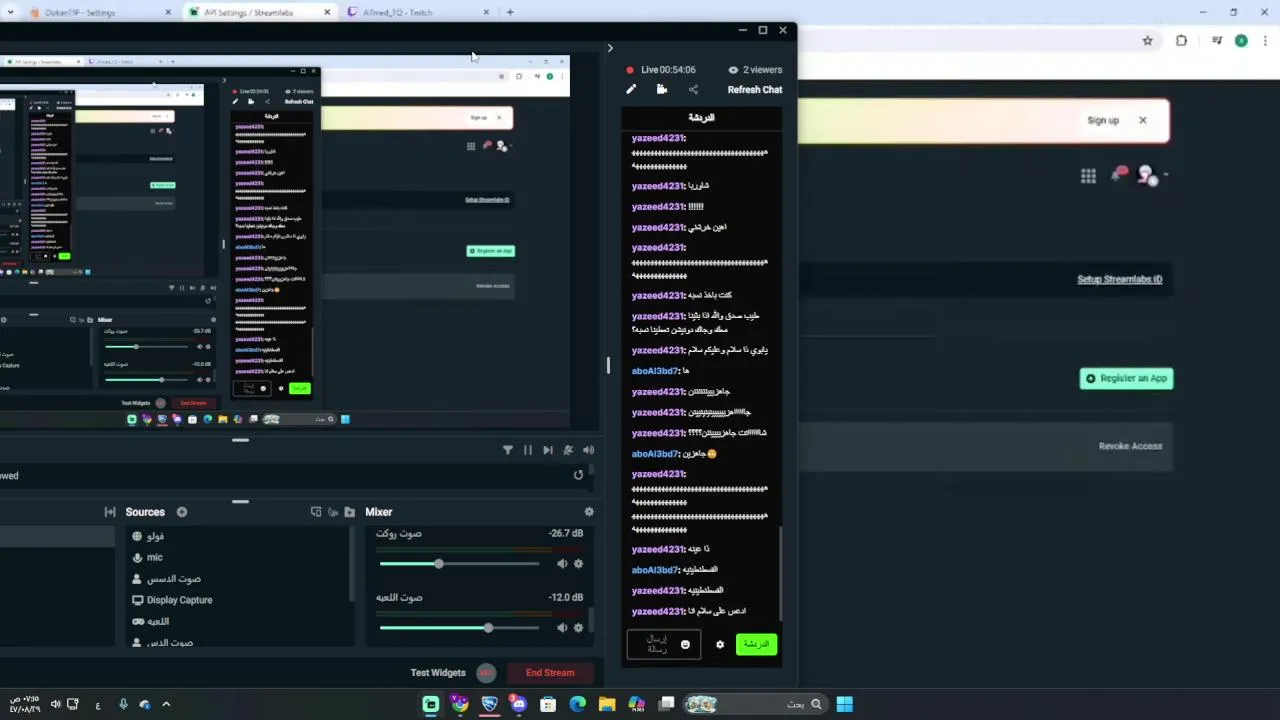Click the refresh arrow under events toolbar

578,475
